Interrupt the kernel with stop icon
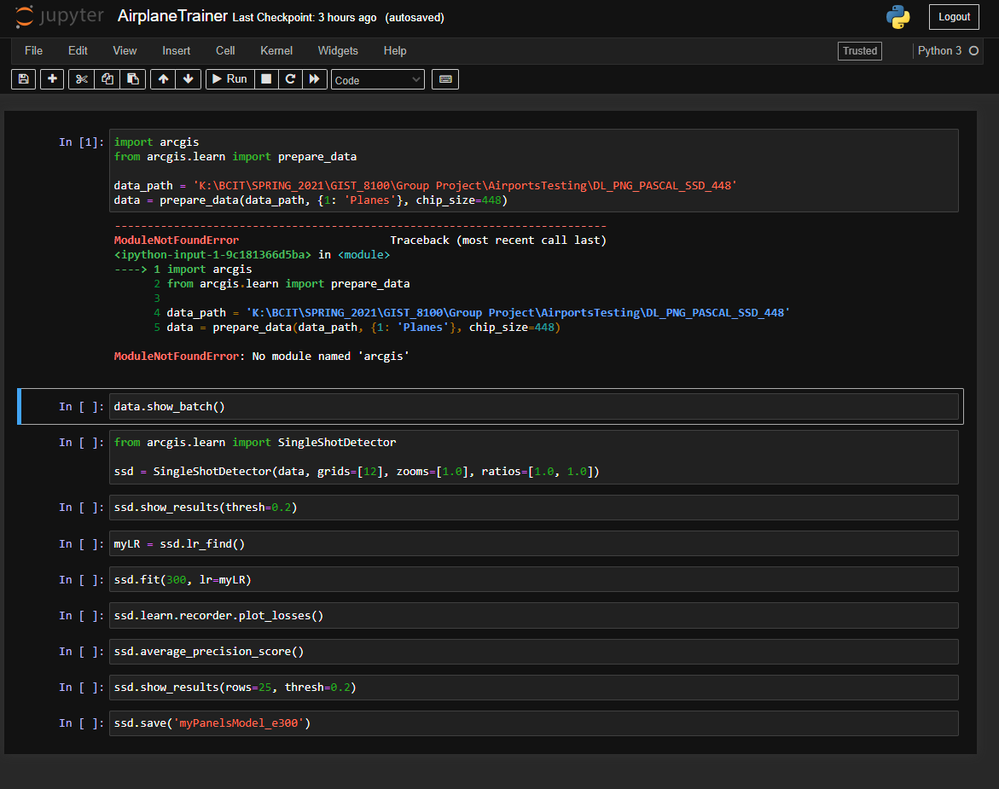Image resolution: width=999 pixels, height=789 pixels. tap(266, 79)
